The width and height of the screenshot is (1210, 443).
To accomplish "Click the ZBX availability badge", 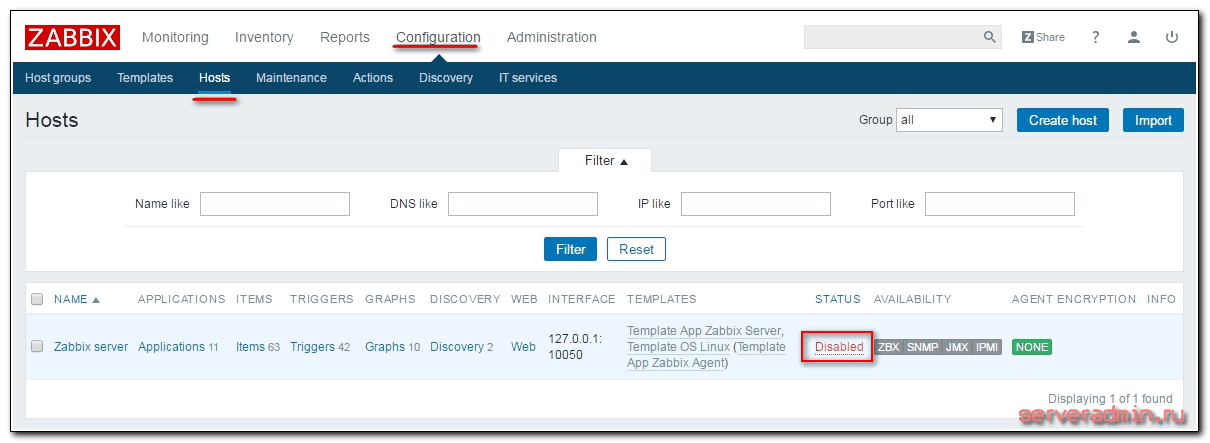I will click(x=888, y=347).
